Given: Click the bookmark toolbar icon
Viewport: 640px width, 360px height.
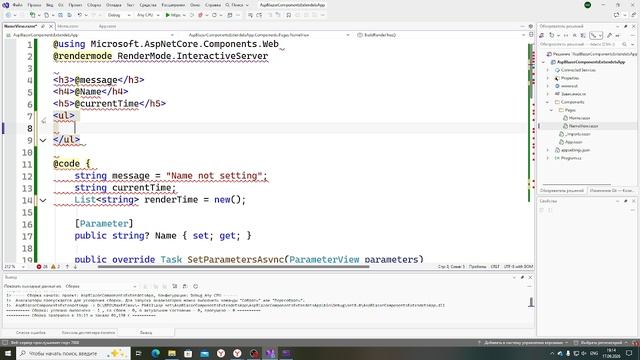Looking at the screenshot, I should 289,15.
